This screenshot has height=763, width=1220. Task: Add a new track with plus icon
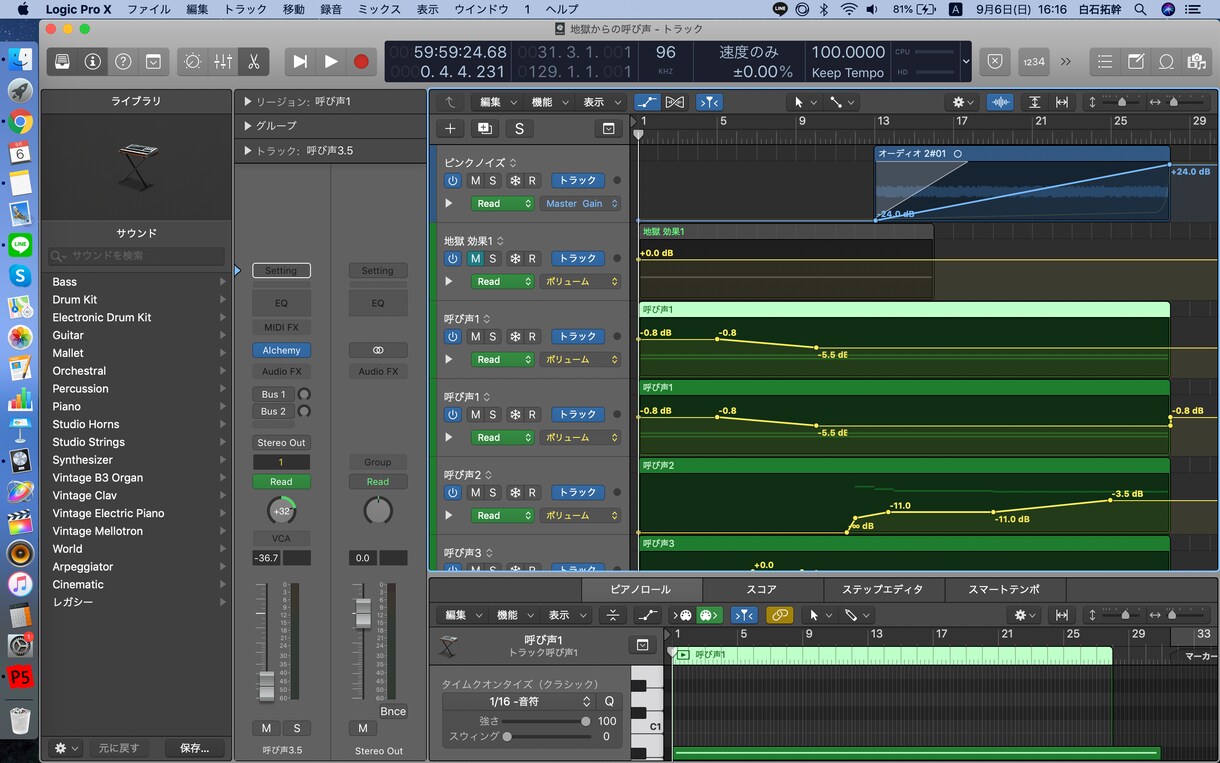click(450, 128)
